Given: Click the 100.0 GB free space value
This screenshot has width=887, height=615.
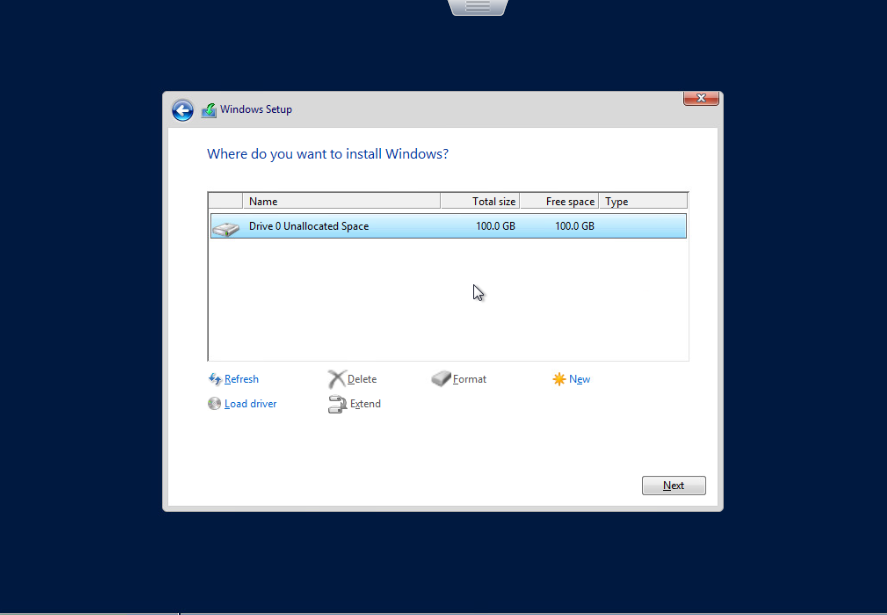Looking at the screenshot, I should click(x=575, y=226).
